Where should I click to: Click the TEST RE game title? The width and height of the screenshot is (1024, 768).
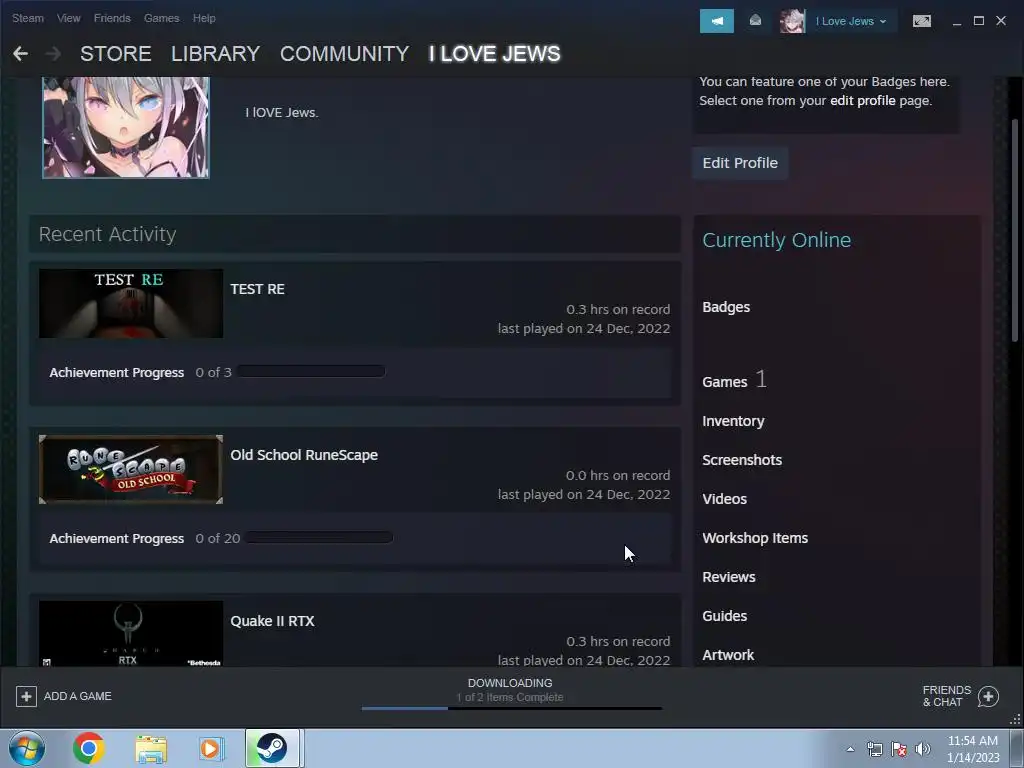coord(257,289)
